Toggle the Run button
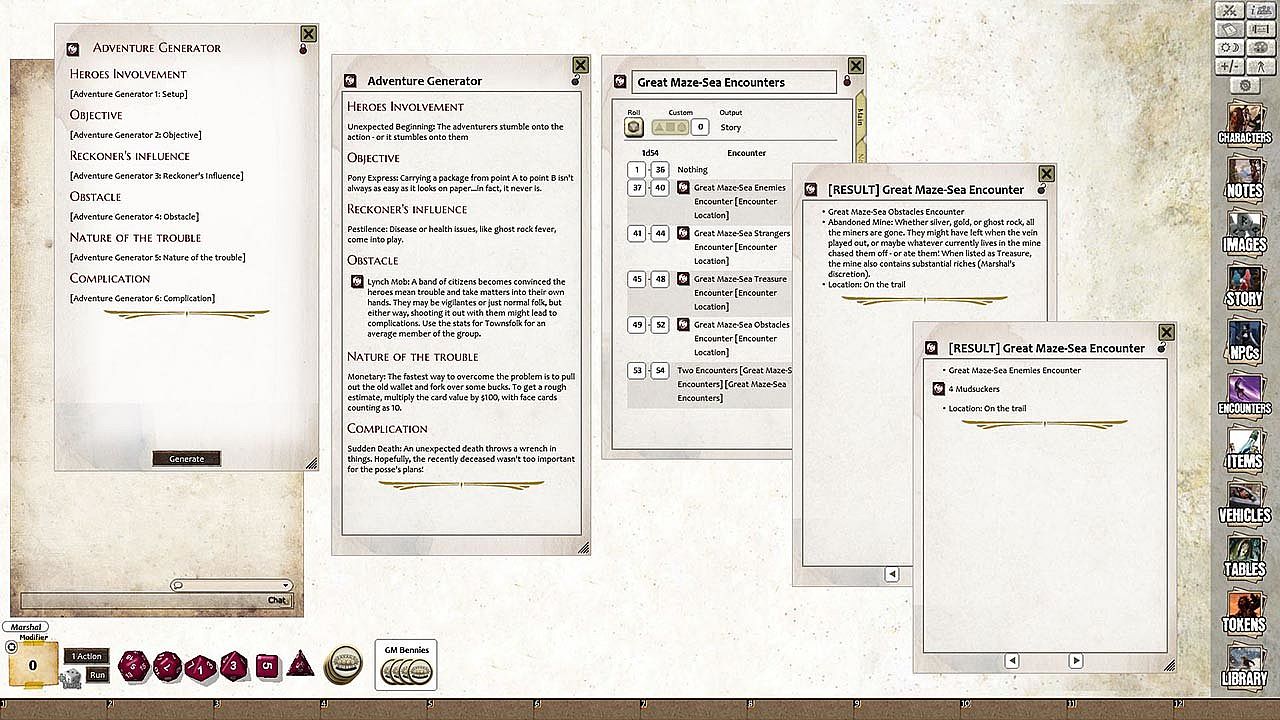Viewport: 1280px width, 720px height. tap(97, 675)
